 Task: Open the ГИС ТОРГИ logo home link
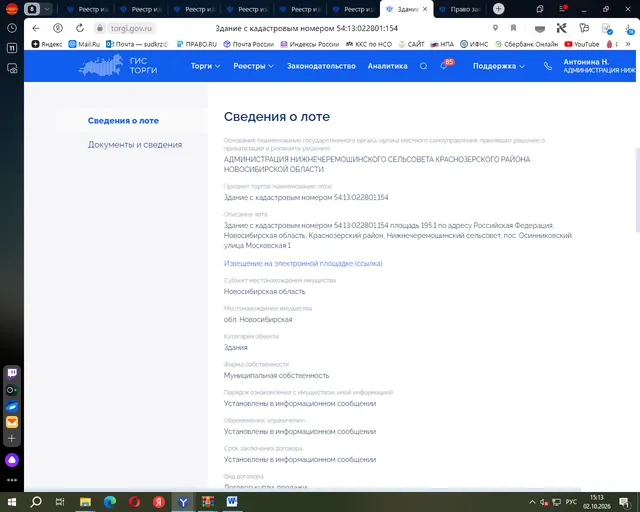point(118,66)
